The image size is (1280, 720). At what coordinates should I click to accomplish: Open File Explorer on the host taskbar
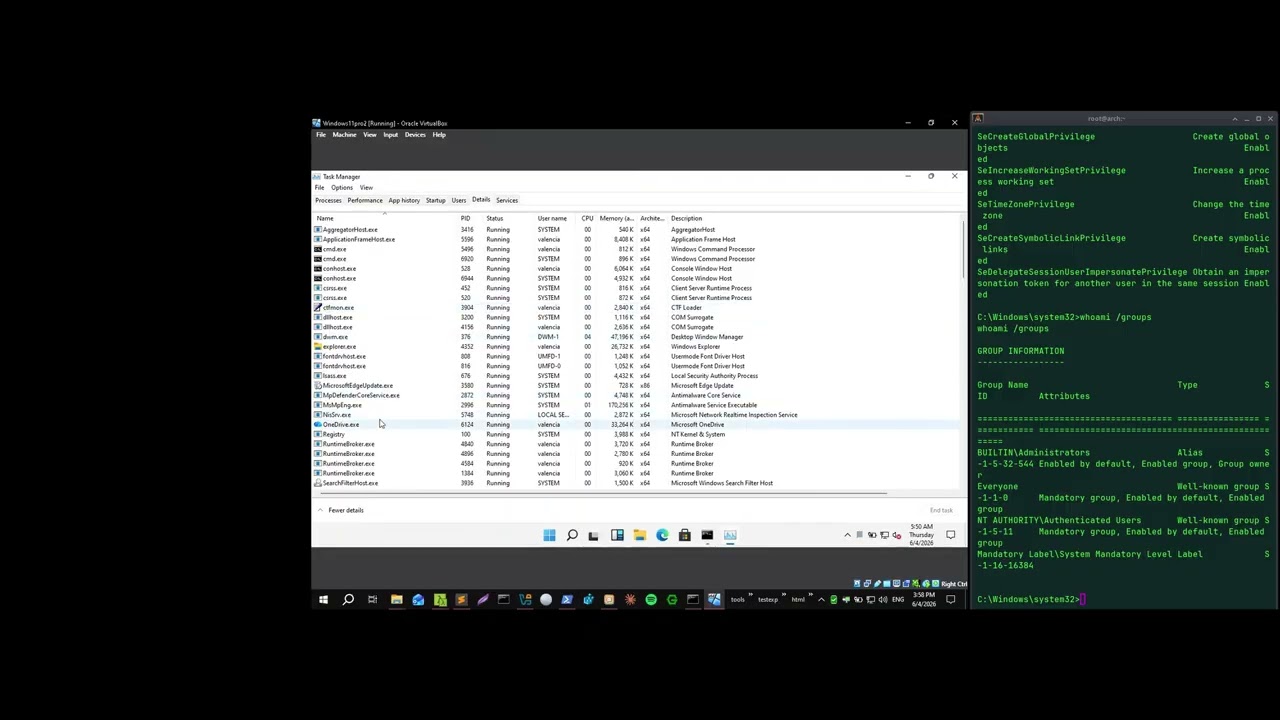(396, 600)
